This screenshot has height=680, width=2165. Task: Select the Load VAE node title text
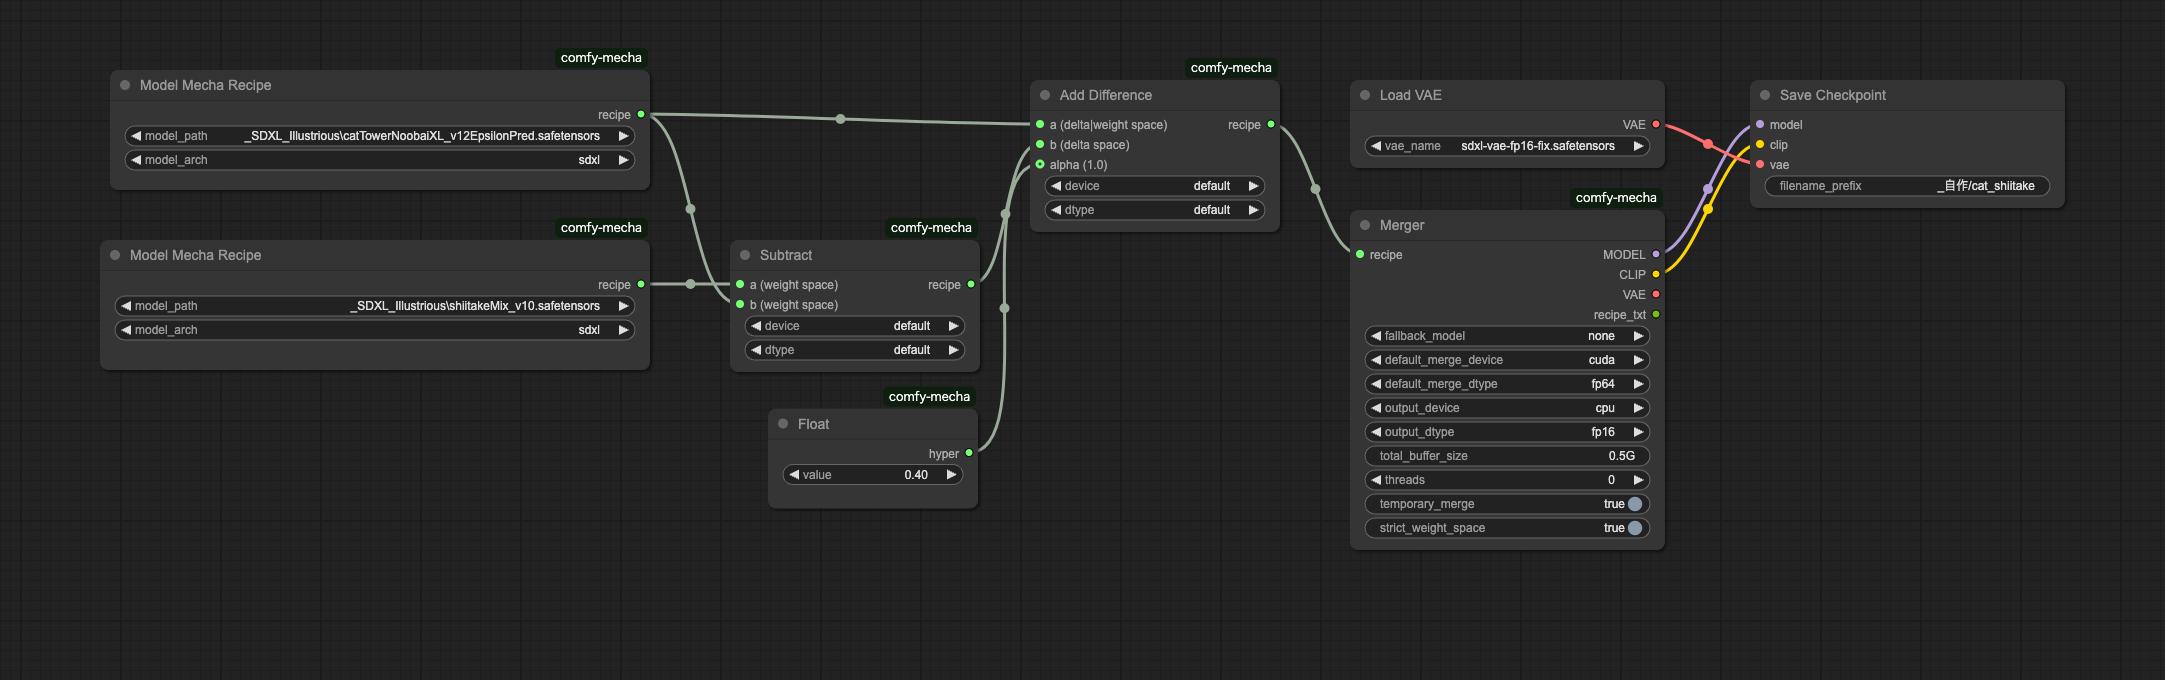[1410, 95]
